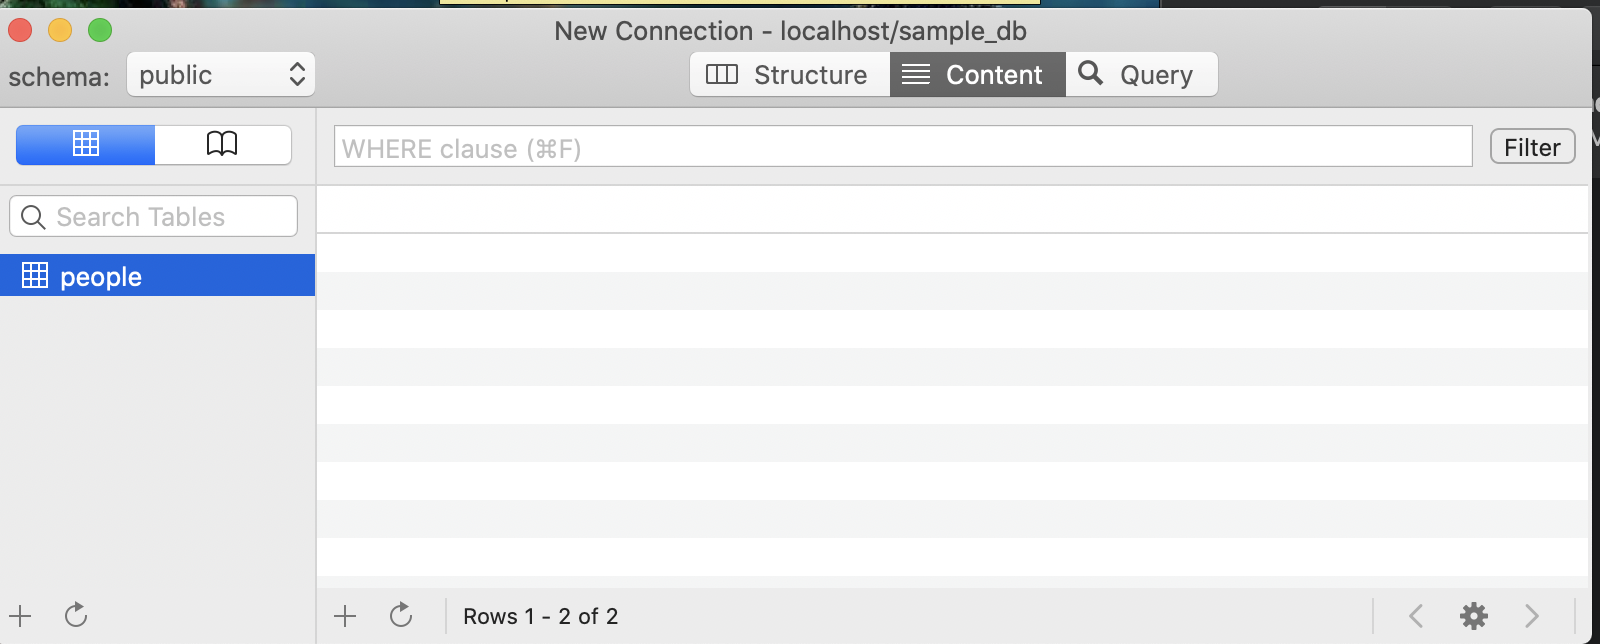Open the saved queries book icon
This screenshot has width=1600, height=644.
coord(223,144)
